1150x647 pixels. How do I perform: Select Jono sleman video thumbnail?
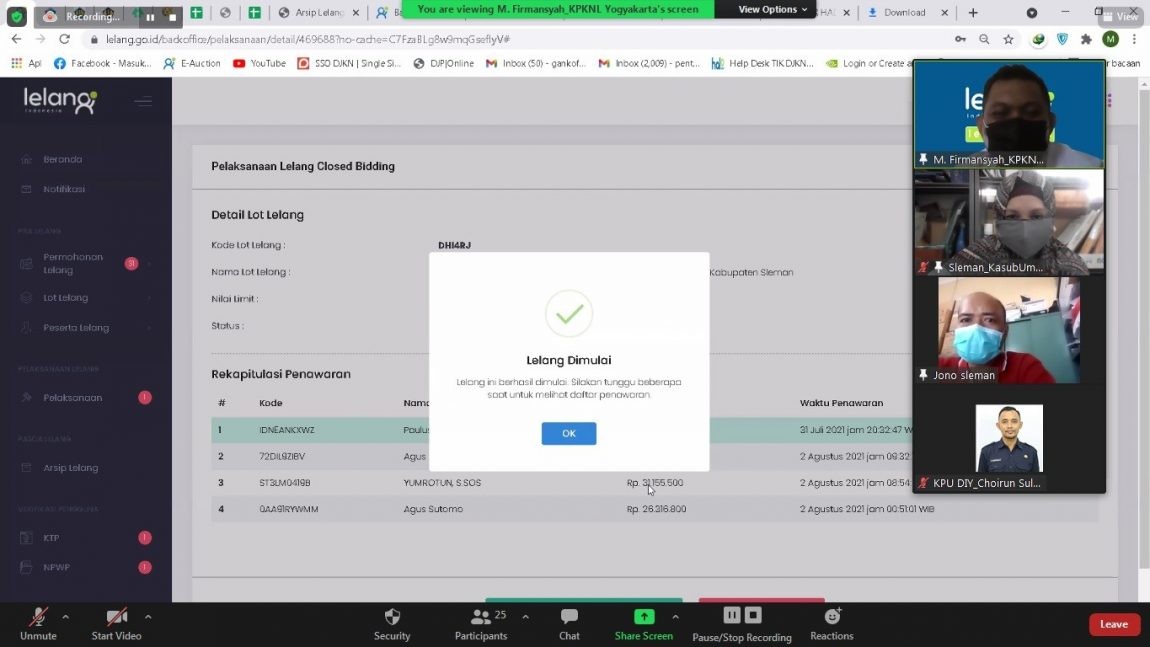click(1009, 331)
